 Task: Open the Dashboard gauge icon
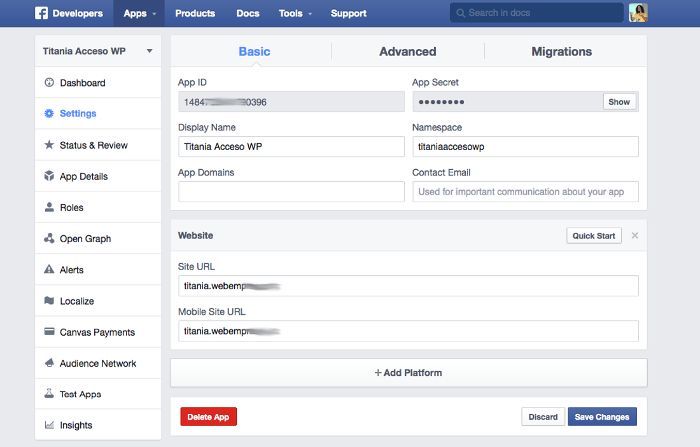49,82
